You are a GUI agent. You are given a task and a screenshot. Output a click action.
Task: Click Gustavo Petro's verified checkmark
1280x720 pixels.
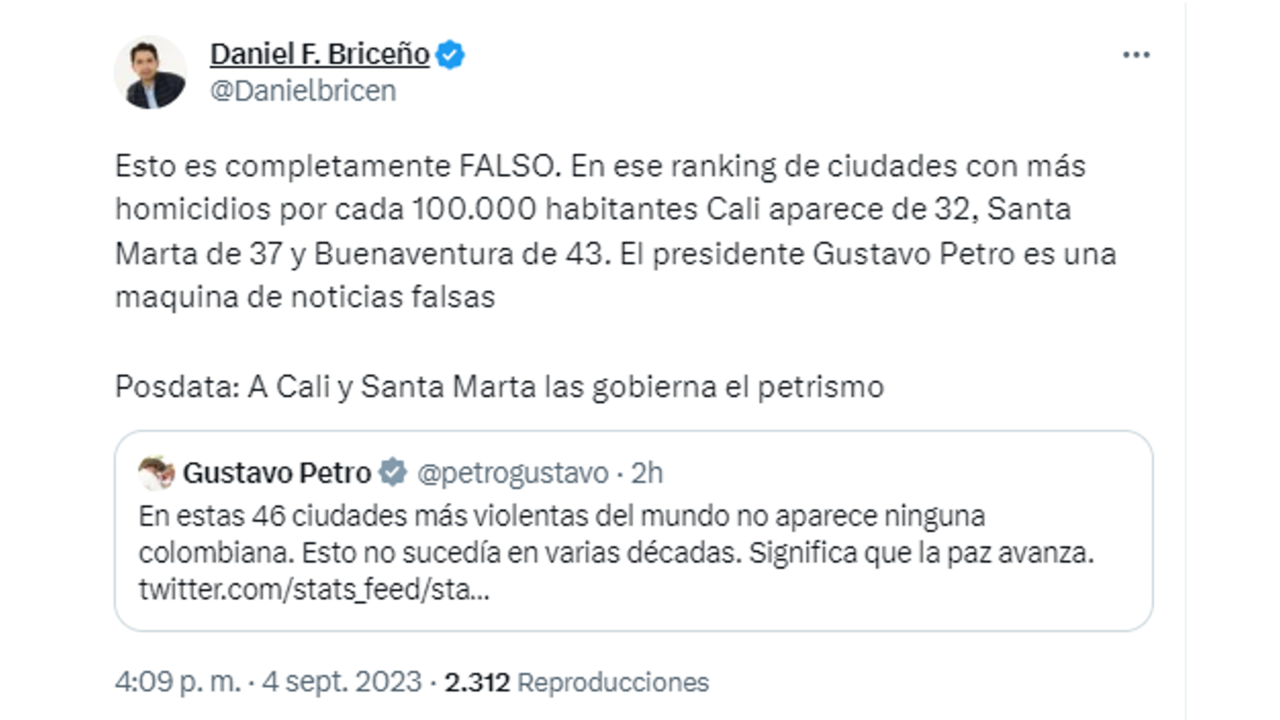393,473
